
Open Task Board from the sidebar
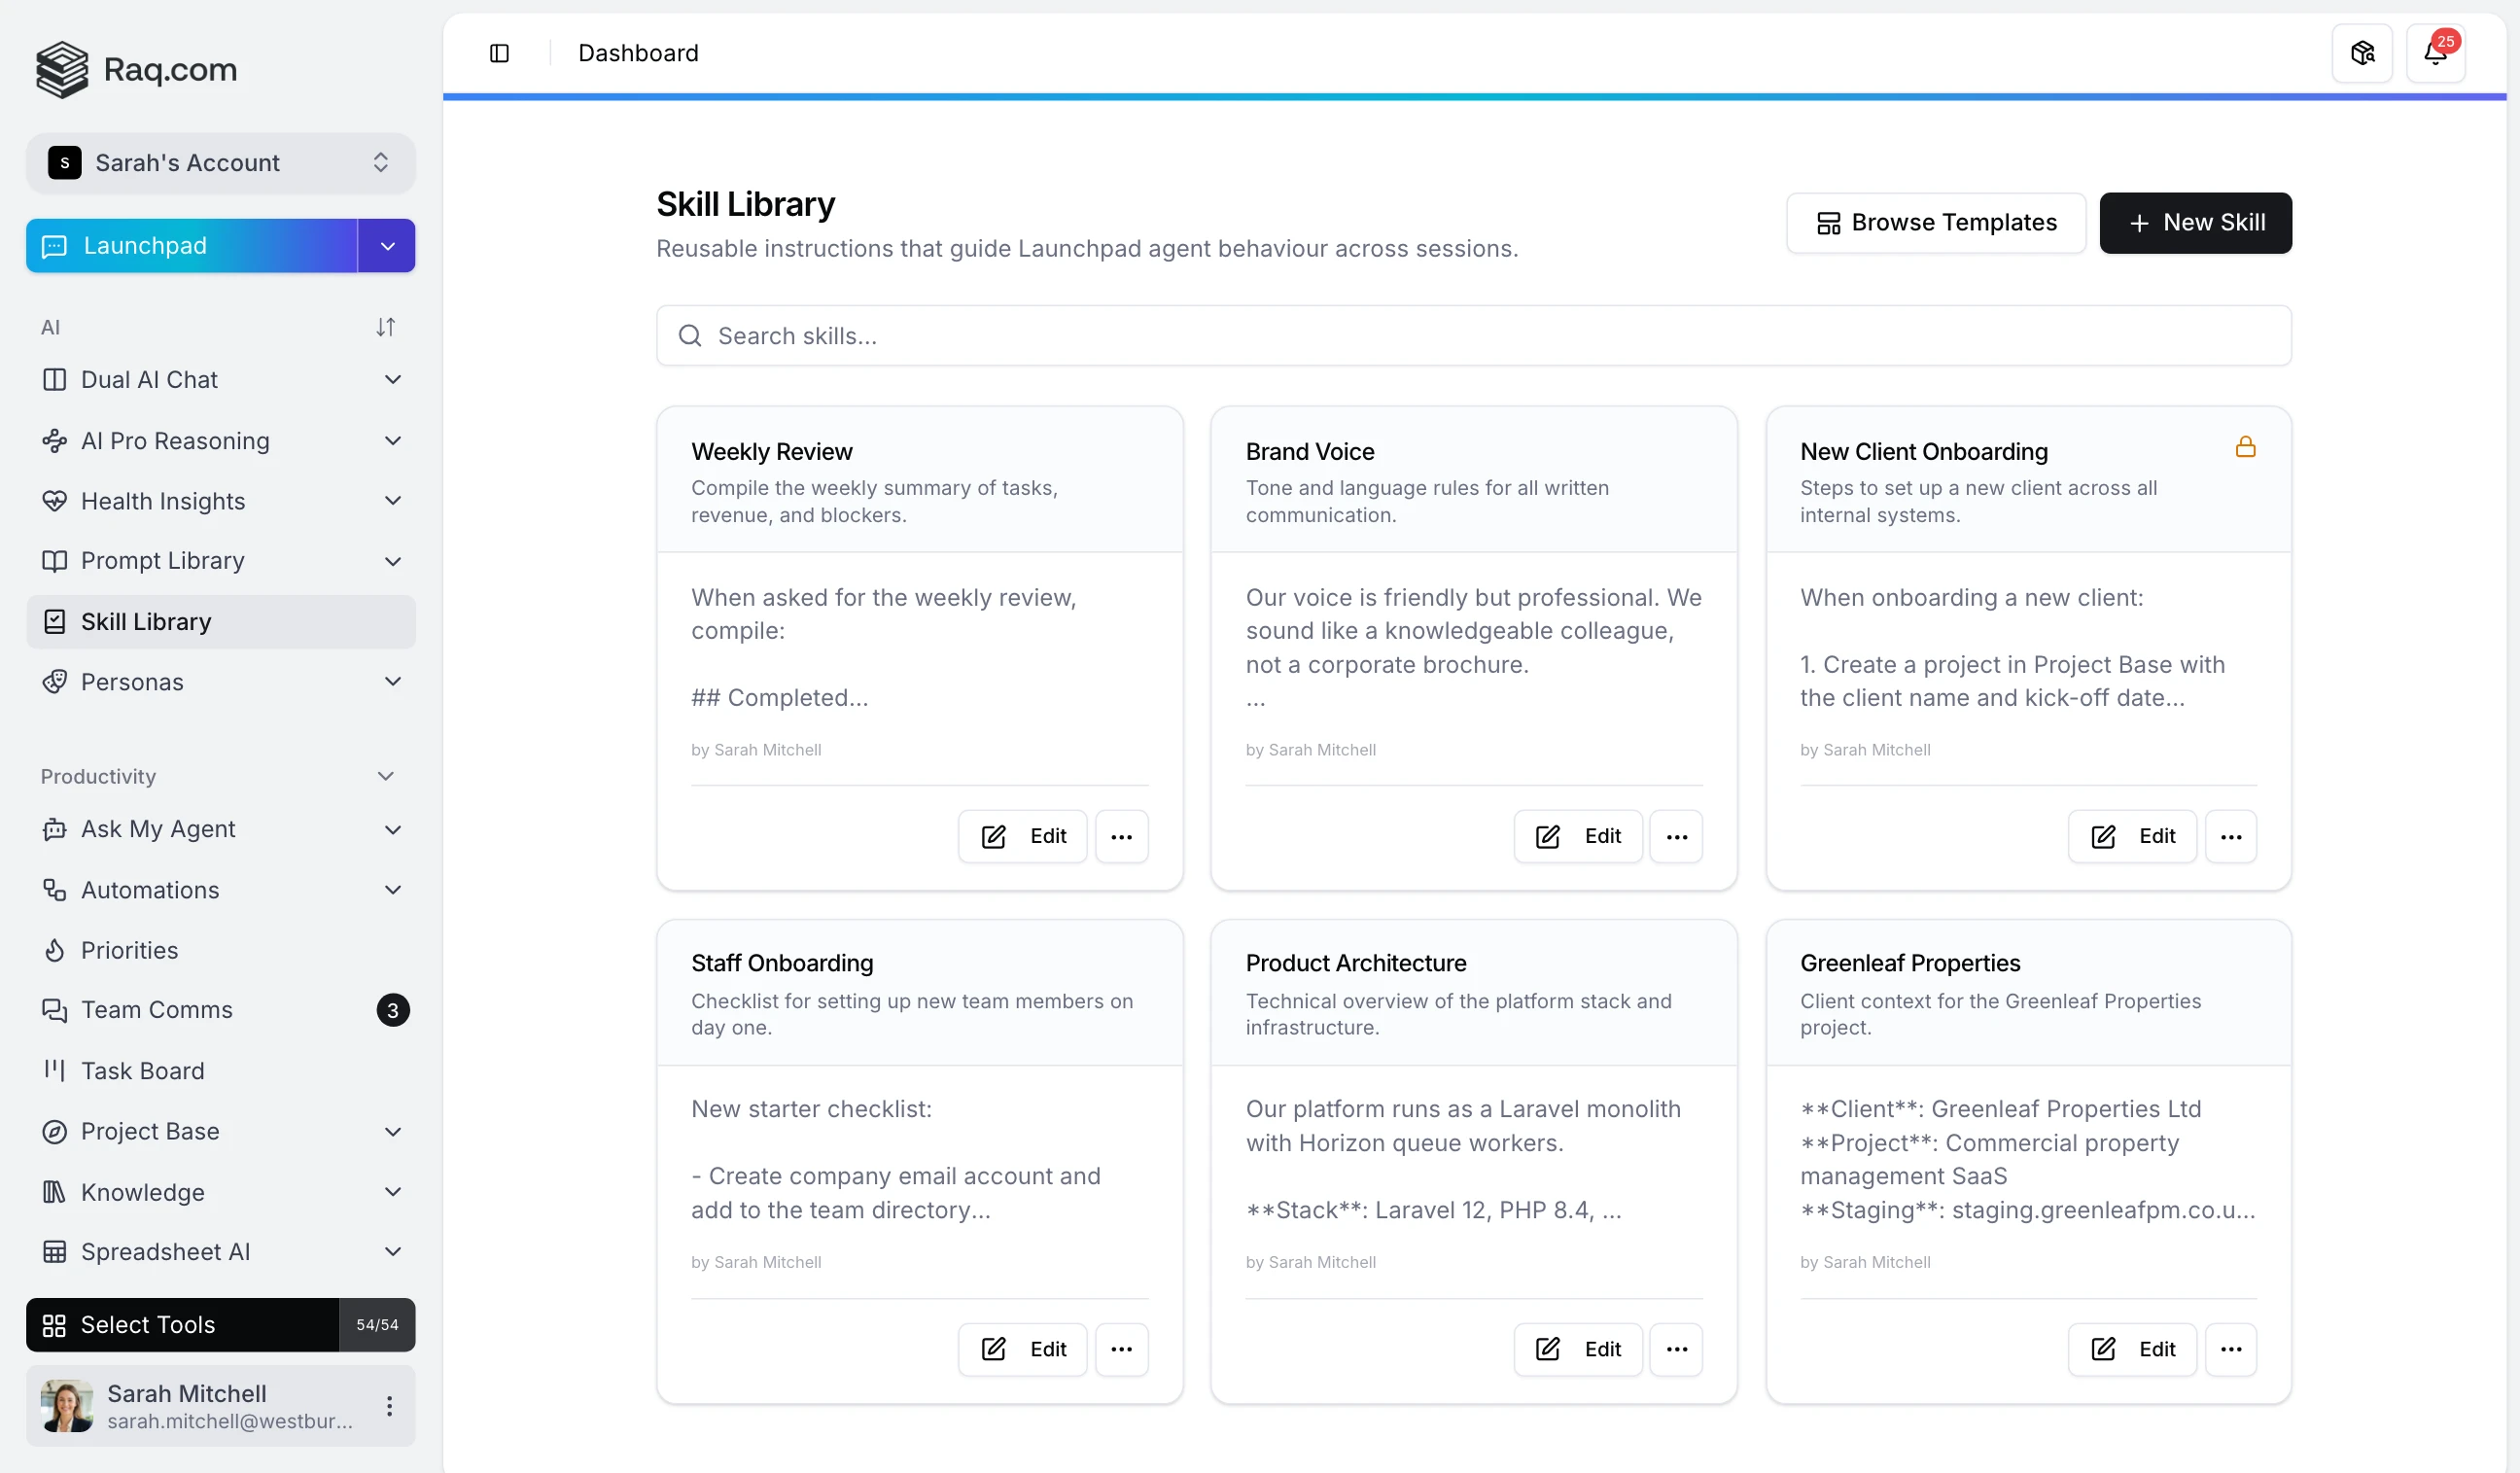point(142,1070)
